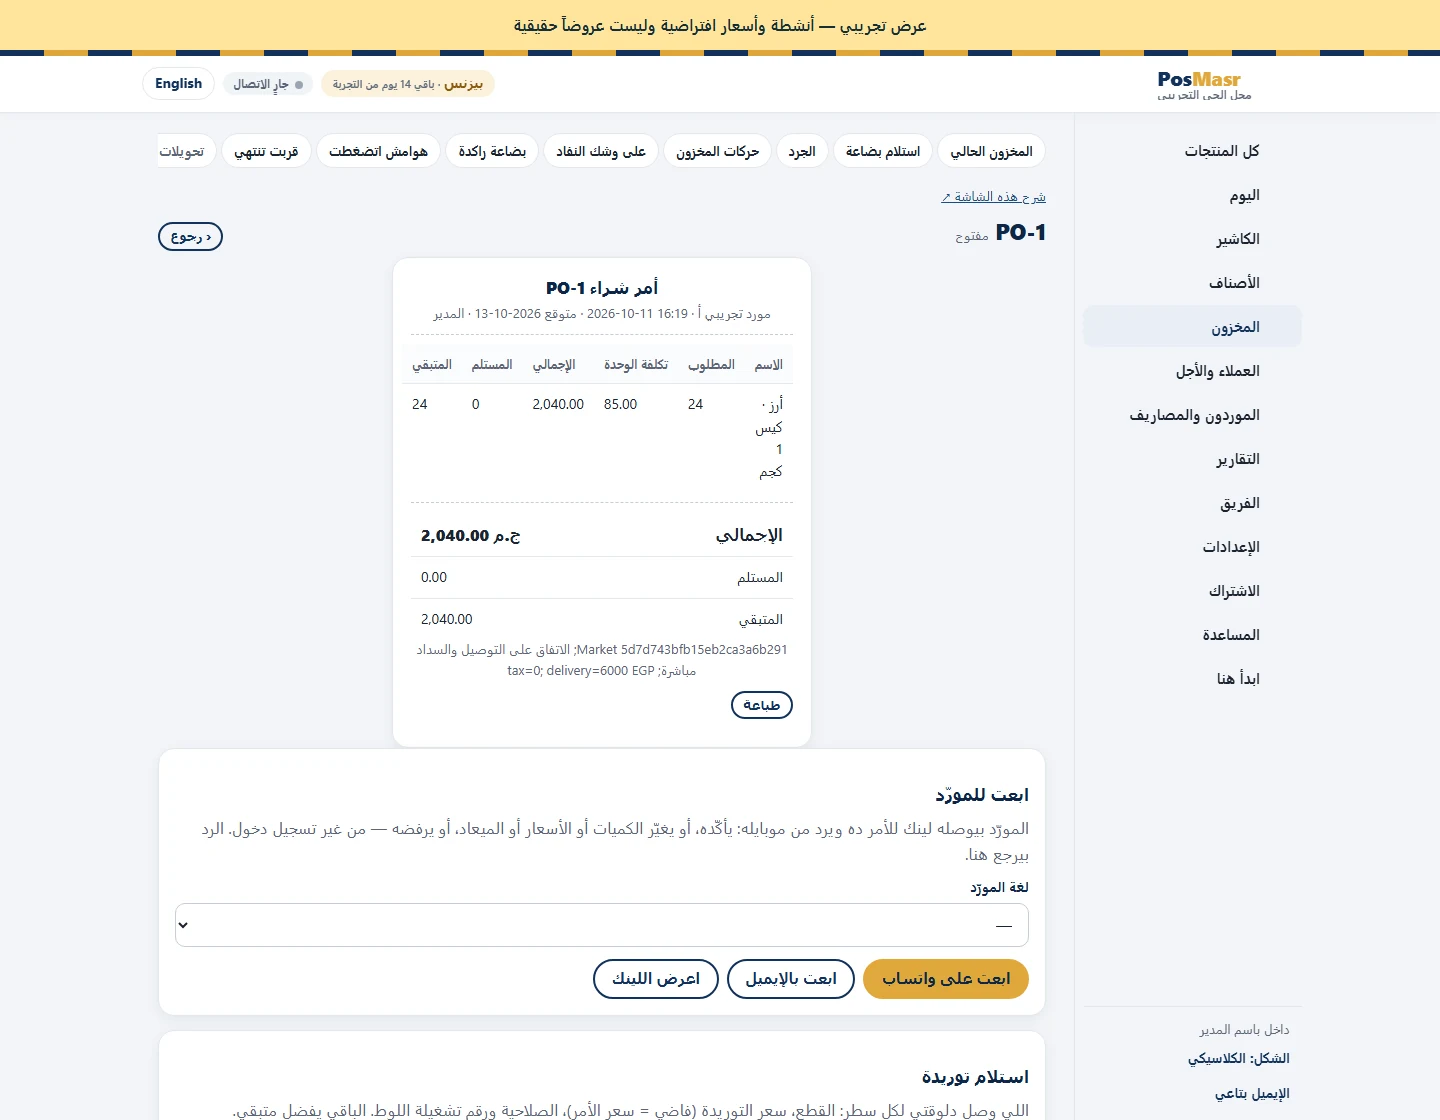Open the كل المنتجات sidebar item
The image size is (1440, 1120).
point(1192,151)
